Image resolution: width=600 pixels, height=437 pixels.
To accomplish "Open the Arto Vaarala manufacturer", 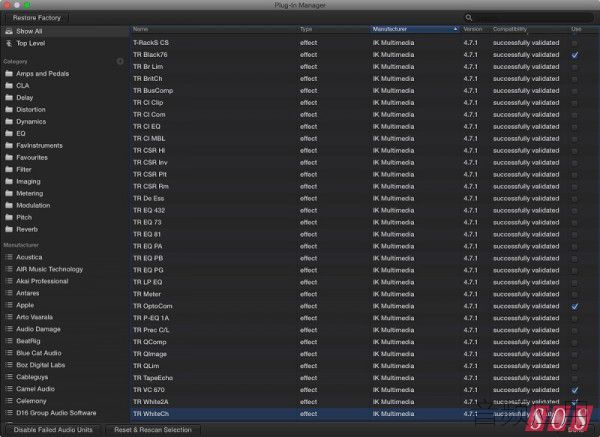I will pyautogui.click(x=34, y=317).
